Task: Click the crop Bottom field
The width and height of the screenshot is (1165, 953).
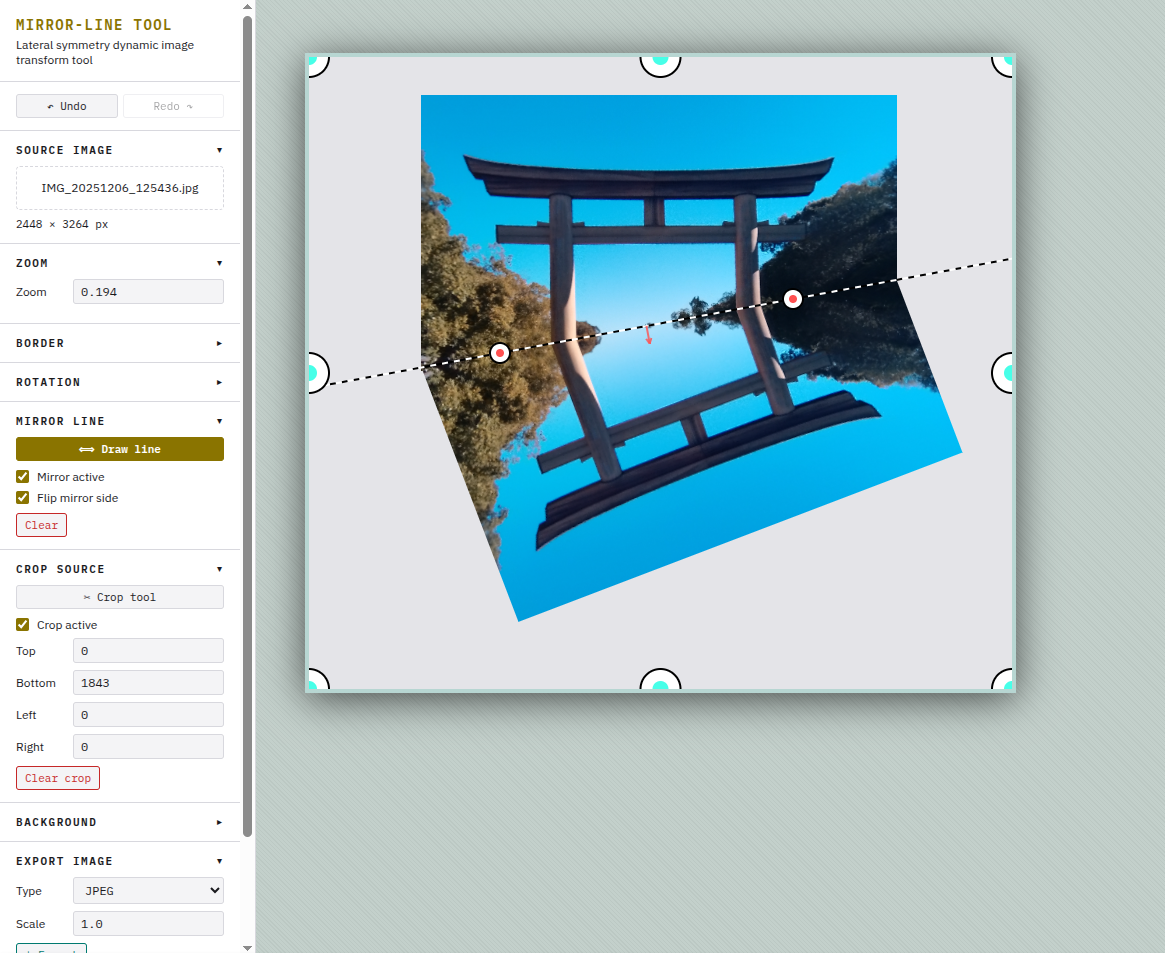Action: [x=148, y=683]
